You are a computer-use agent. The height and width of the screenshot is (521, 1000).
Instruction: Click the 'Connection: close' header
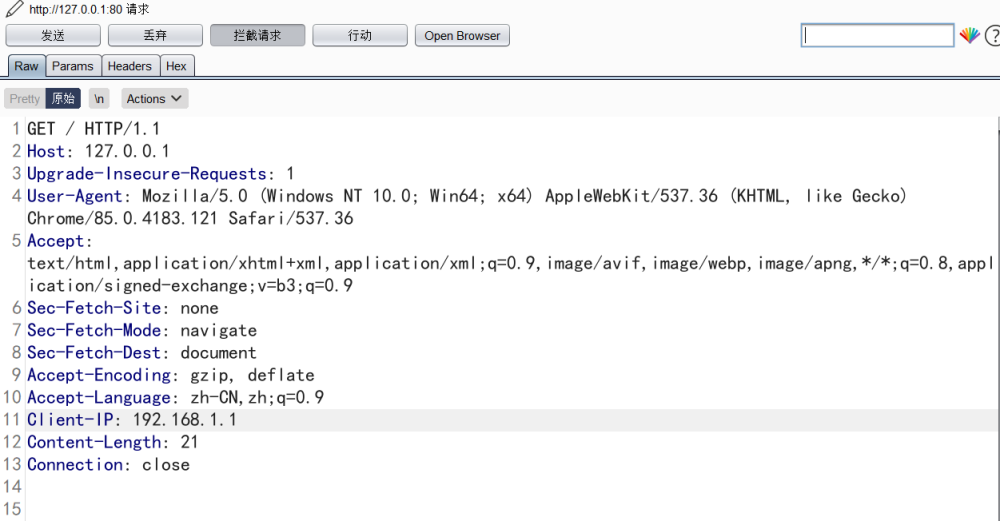click(x=108, y=464)
